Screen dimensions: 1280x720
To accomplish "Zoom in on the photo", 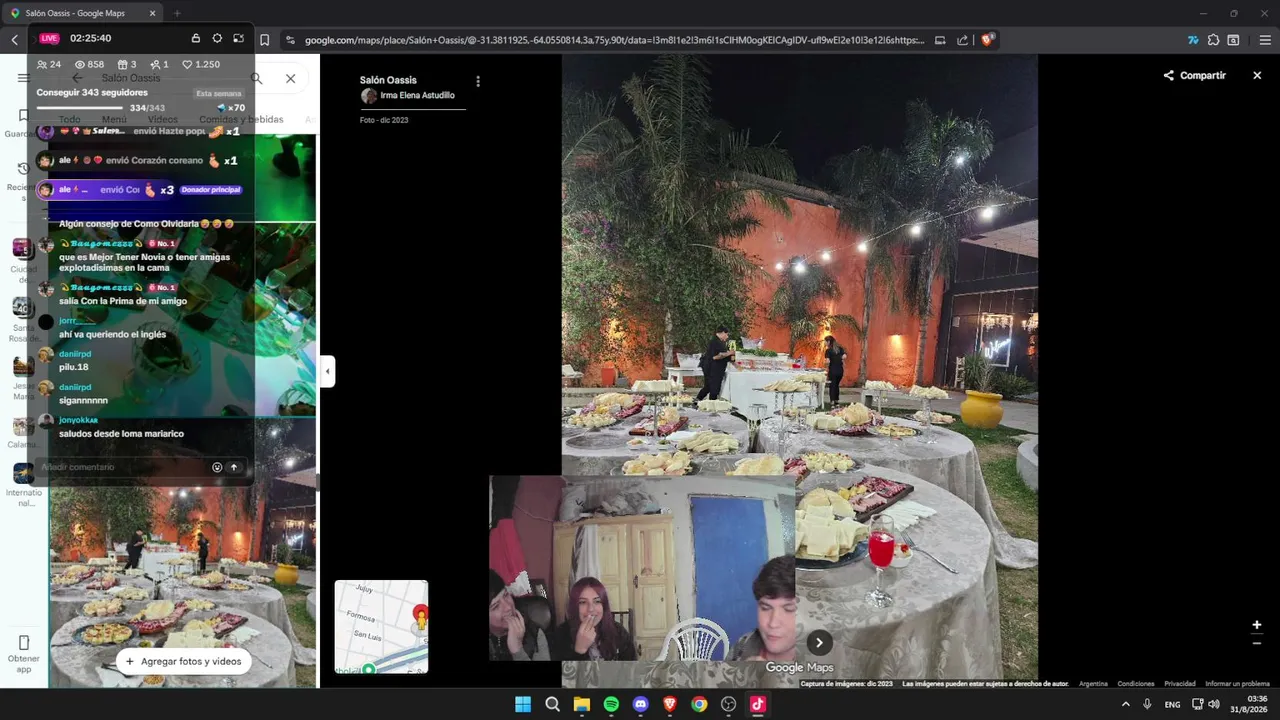I will tap(1257, 625).
